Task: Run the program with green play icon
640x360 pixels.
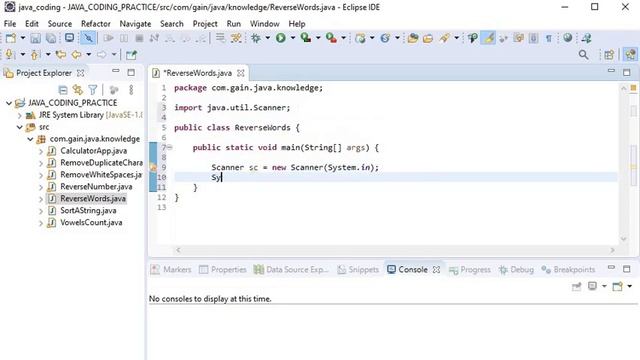Action: pos(280,38)
